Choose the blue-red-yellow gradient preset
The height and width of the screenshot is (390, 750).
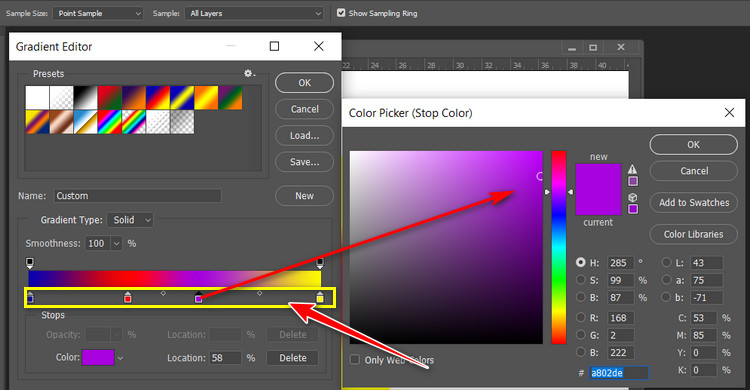click(x=158, y=98)
